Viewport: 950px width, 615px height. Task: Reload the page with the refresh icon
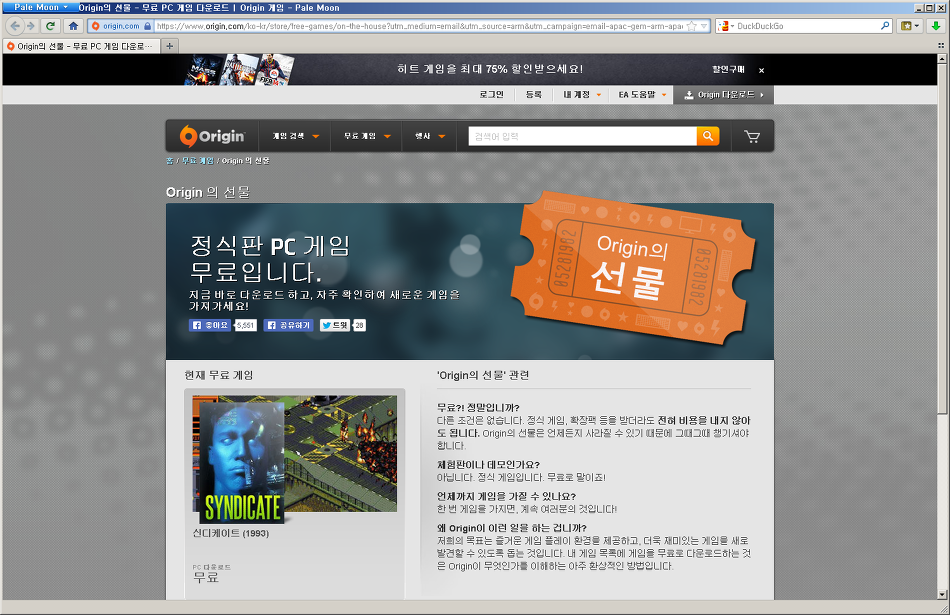coord(51,26)
